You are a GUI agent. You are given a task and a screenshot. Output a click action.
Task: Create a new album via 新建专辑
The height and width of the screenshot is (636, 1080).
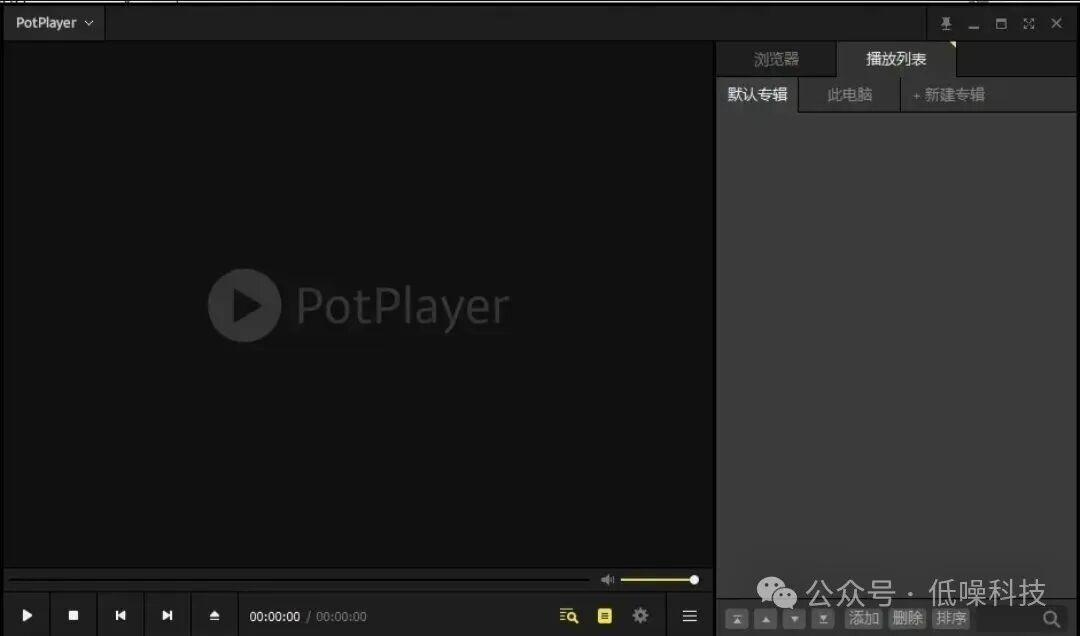948,94
